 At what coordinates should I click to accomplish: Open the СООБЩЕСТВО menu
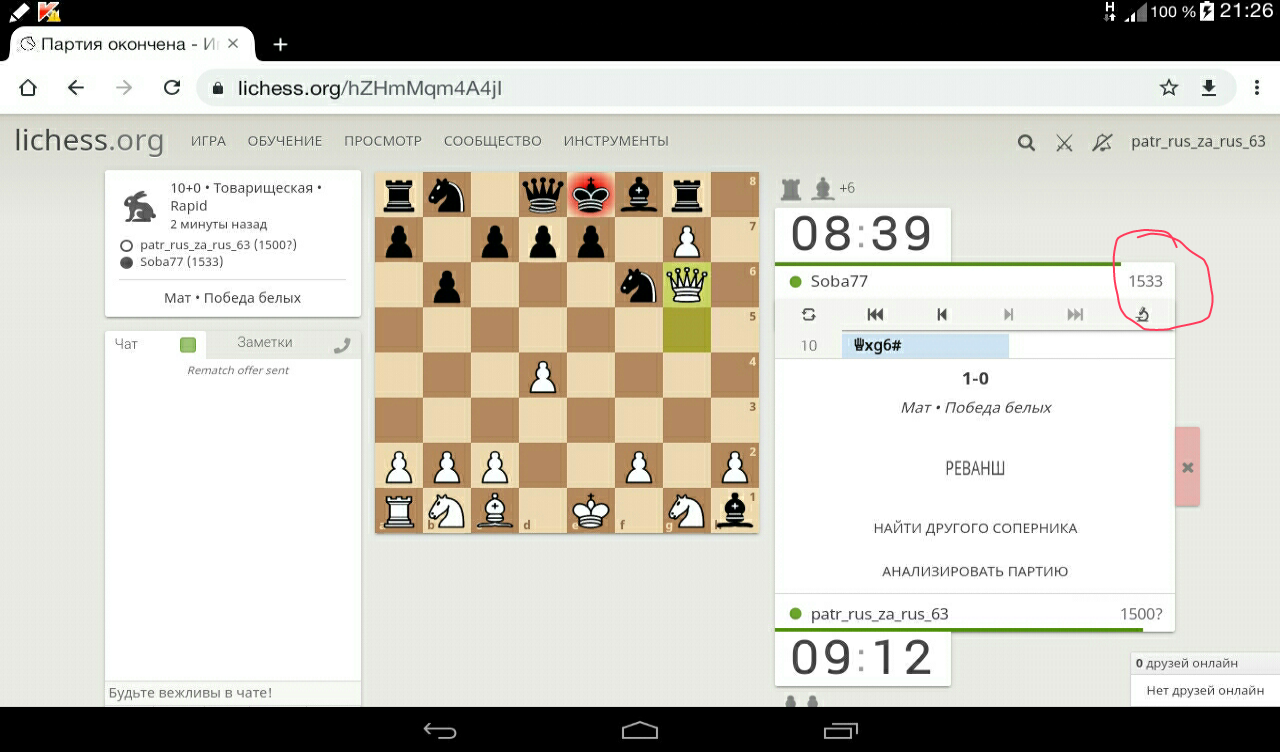[x=493, y=141]
